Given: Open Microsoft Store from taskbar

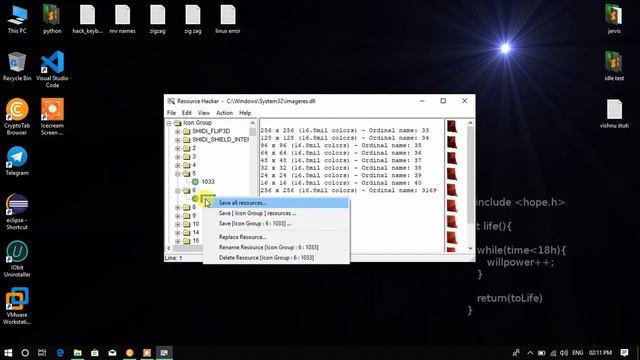Looking at the screenshot, I should pyautogui.click(x=95, y=353).
